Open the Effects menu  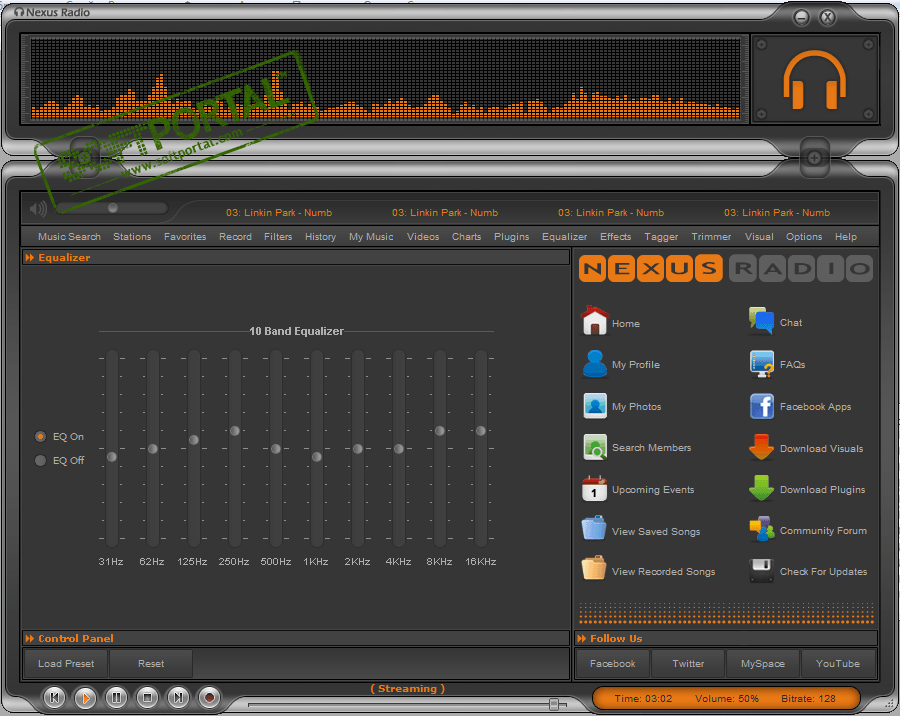(x=615, y=237)
